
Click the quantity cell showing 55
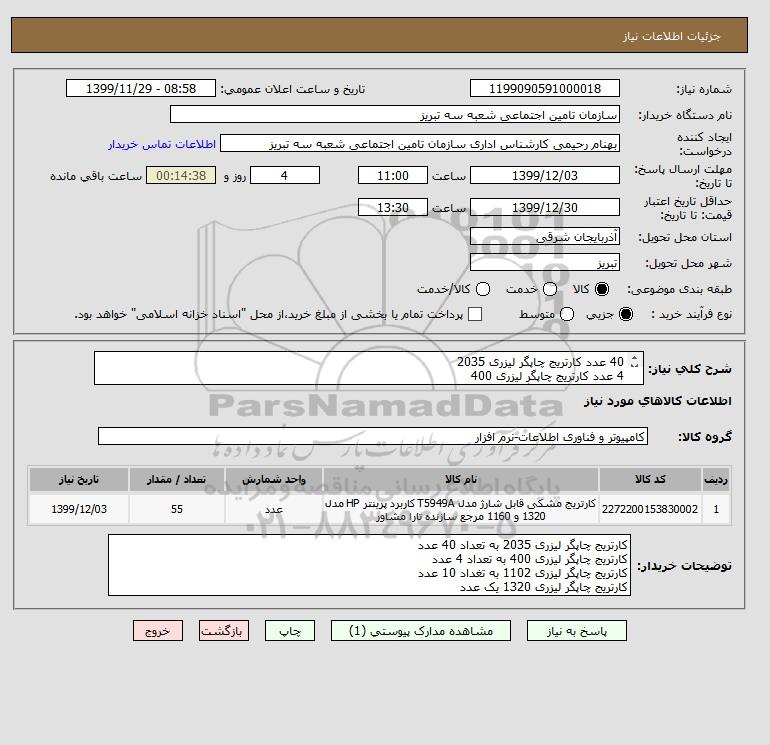(177, 509)
